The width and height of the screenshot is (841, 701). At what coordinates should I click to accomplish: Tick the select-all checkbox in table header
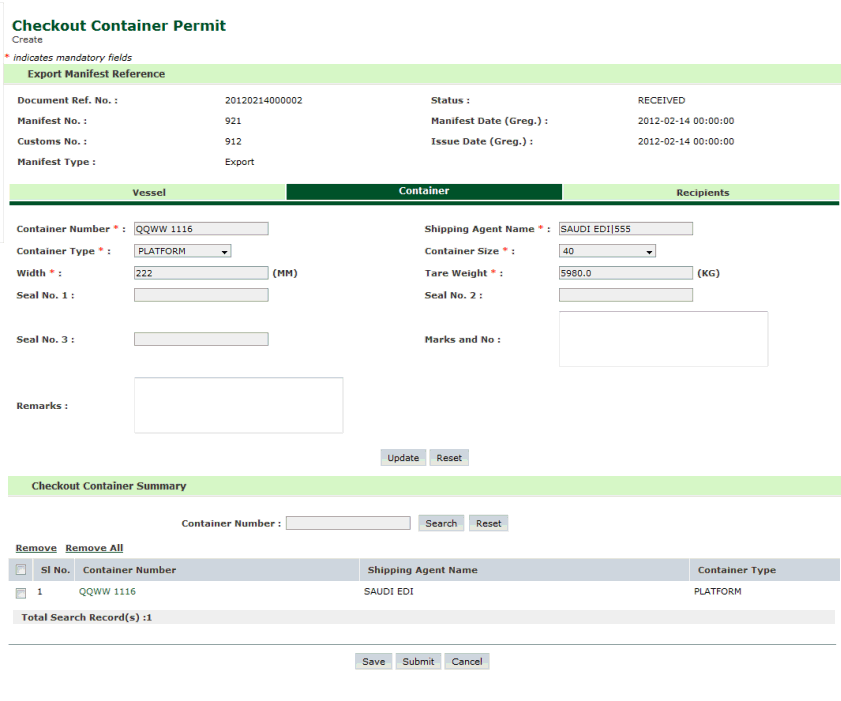point(21,570)
